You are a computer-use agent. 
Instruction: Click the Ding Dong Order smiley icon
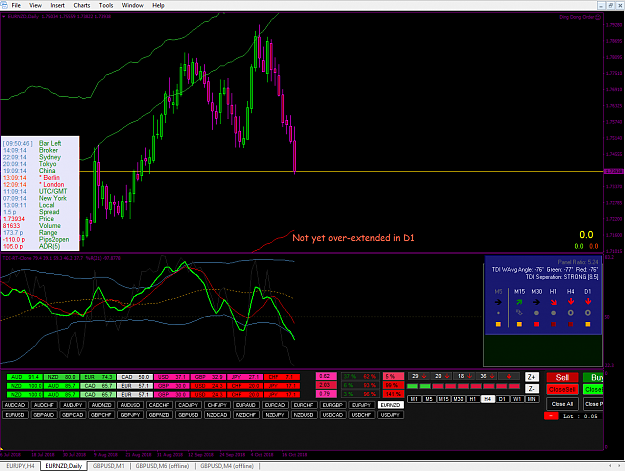(x=598, y=17)
